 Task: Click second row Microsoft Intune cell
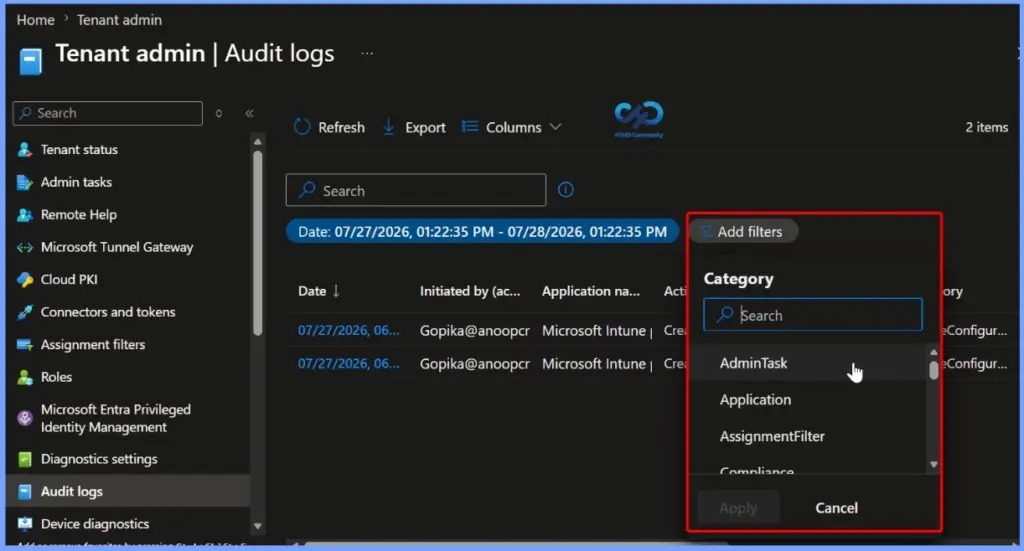click(597, 364)
